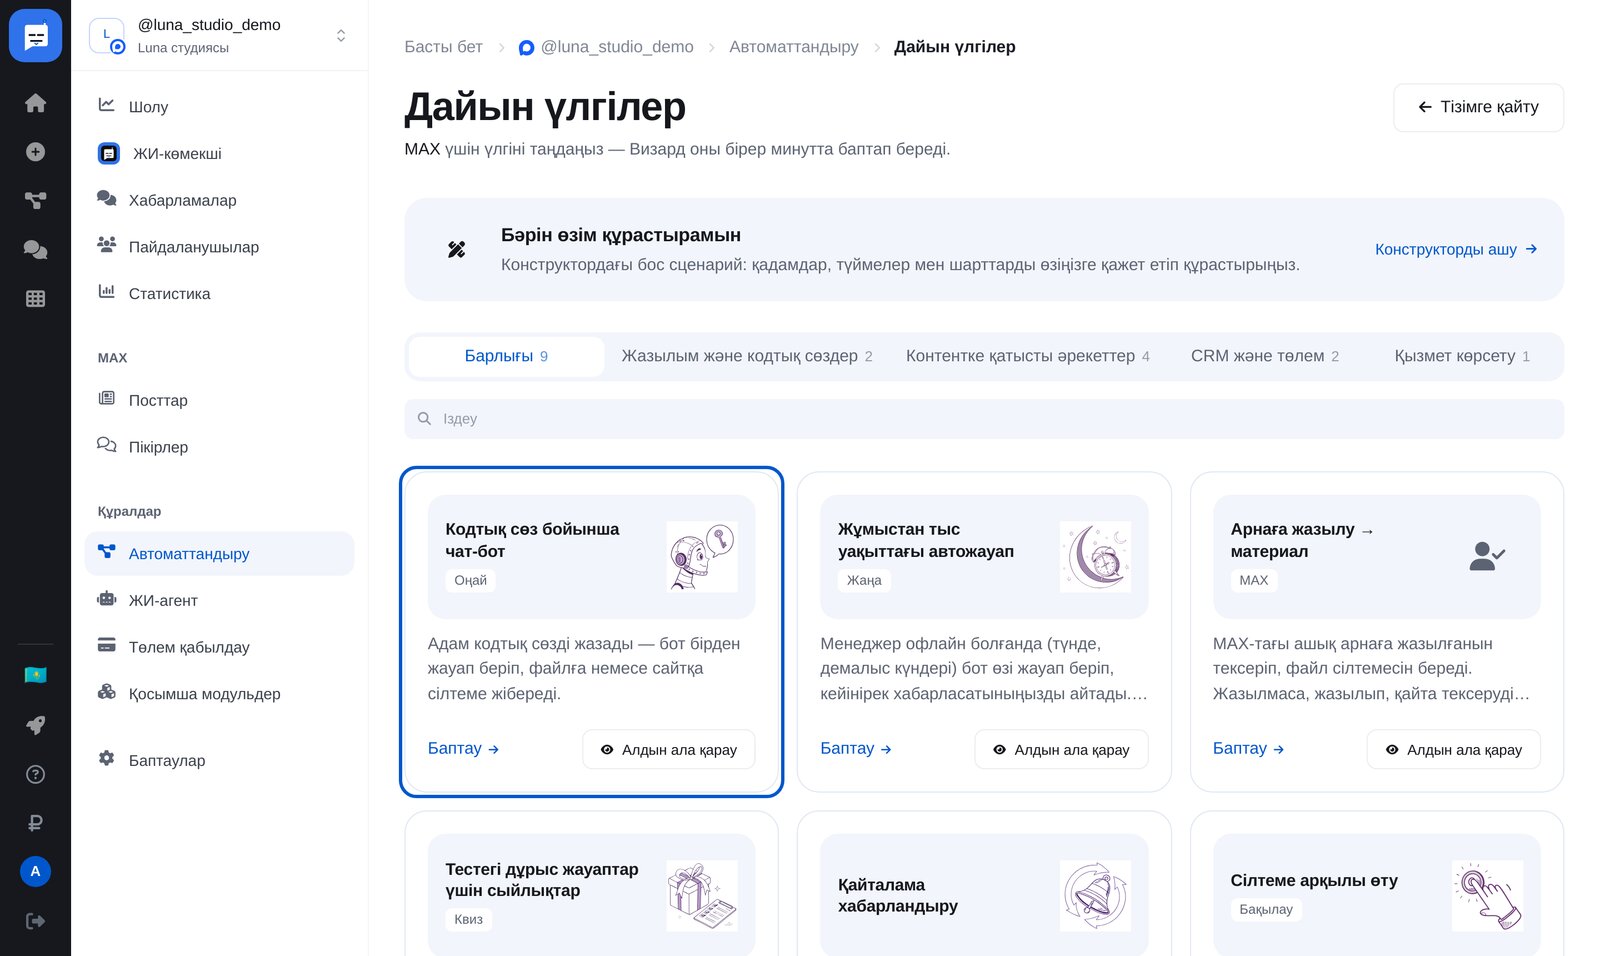Open the "Конструкторды ашу" link
This screenshot has width=1600, height=956.
1456,249
